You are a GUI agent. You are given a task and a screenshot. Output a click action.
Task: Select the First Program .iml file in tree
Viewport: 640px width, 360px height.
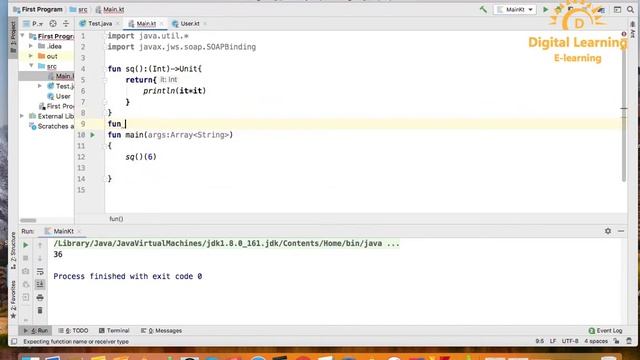56,106
